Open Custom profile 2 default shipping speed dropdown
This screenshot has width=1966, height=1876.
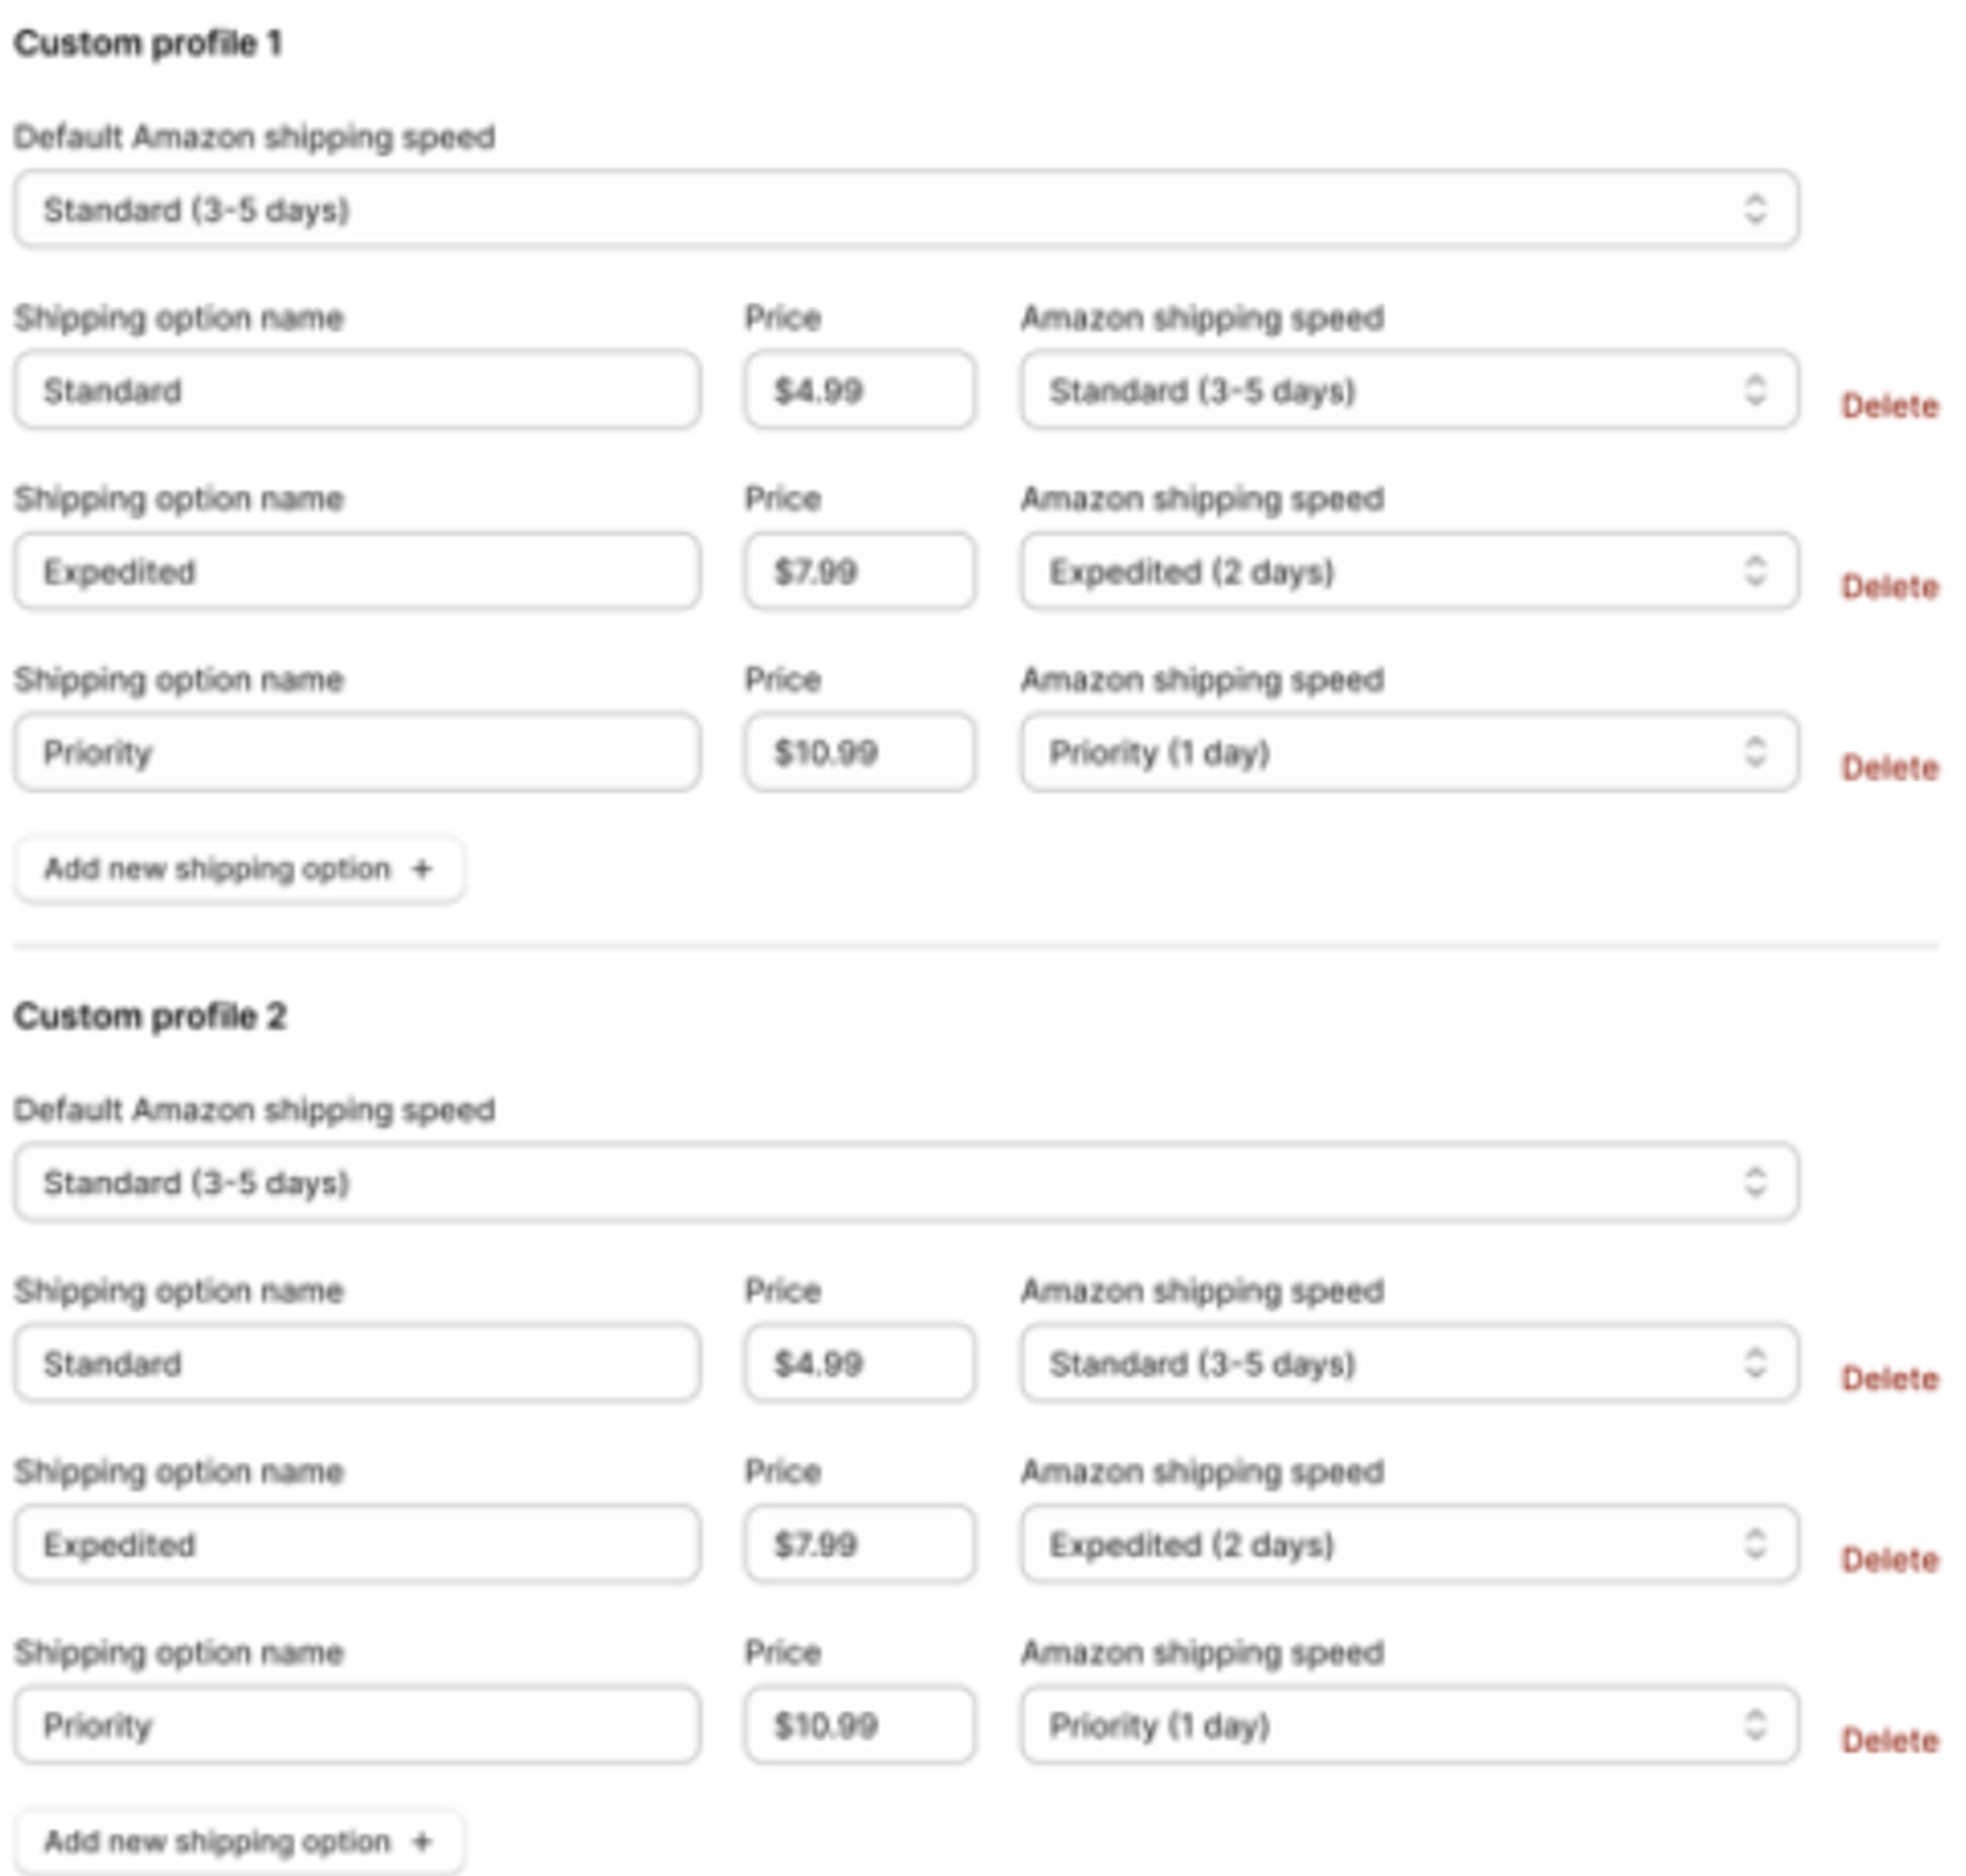pyautogui.click(x=905, y=1181)
